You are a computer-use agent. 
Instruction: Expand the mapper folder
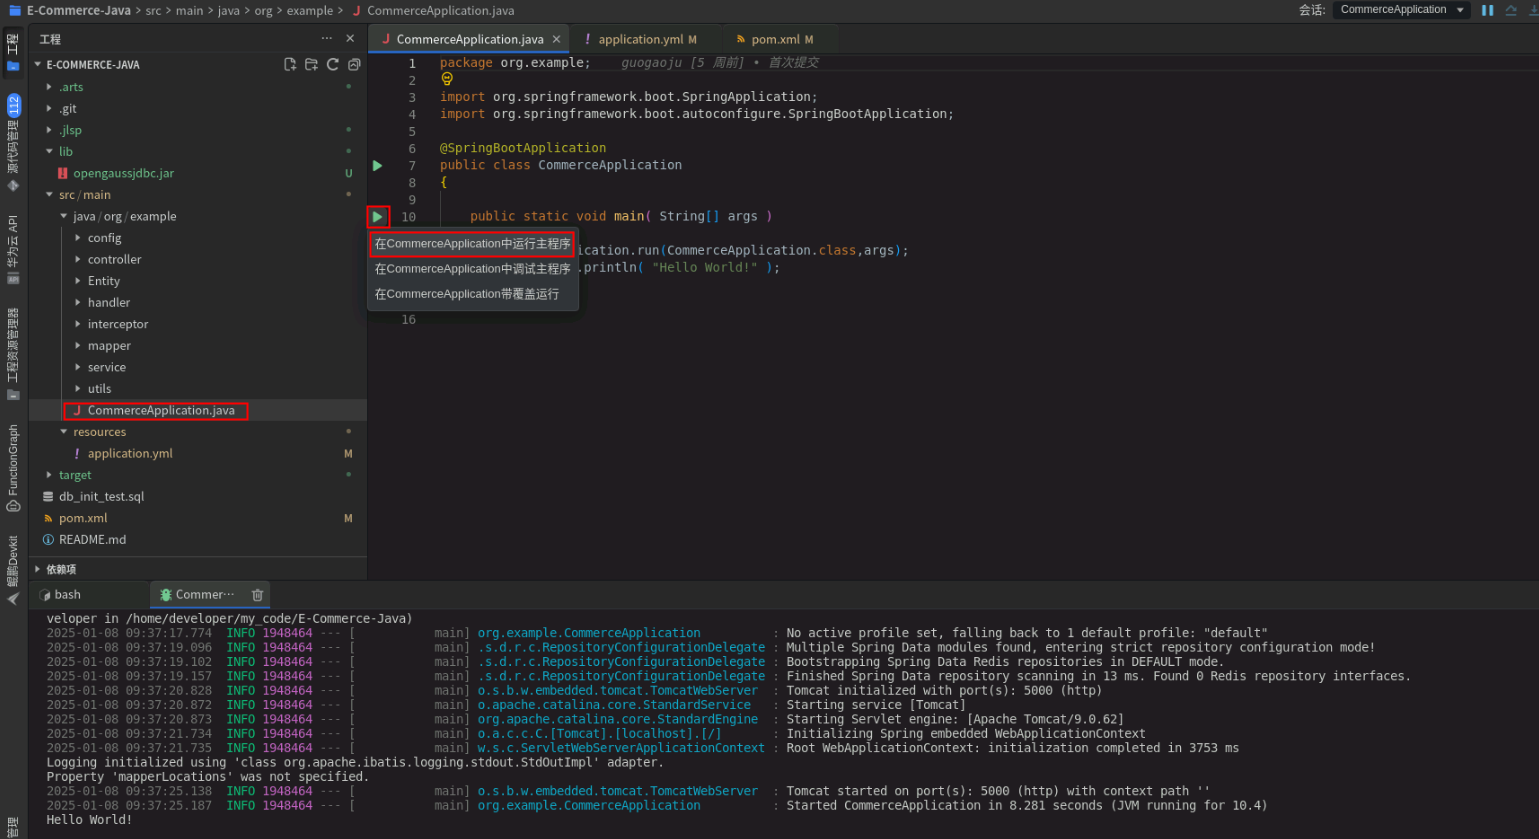click(x=78, y=346)
